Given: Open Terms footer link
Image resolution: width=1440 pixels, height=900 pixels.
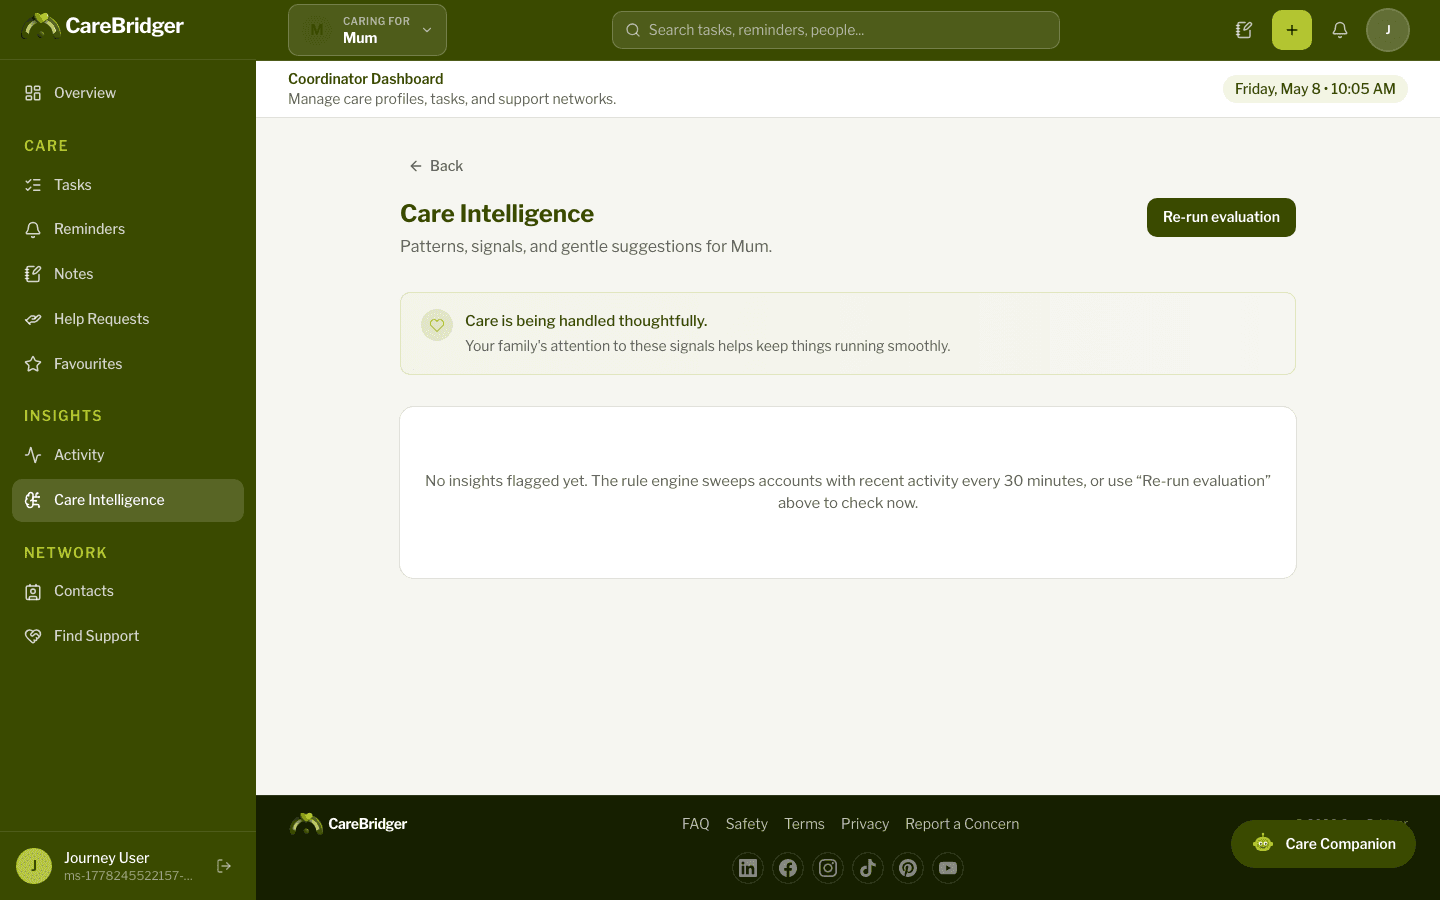Looking at the screenshot, I should (804, 824).
